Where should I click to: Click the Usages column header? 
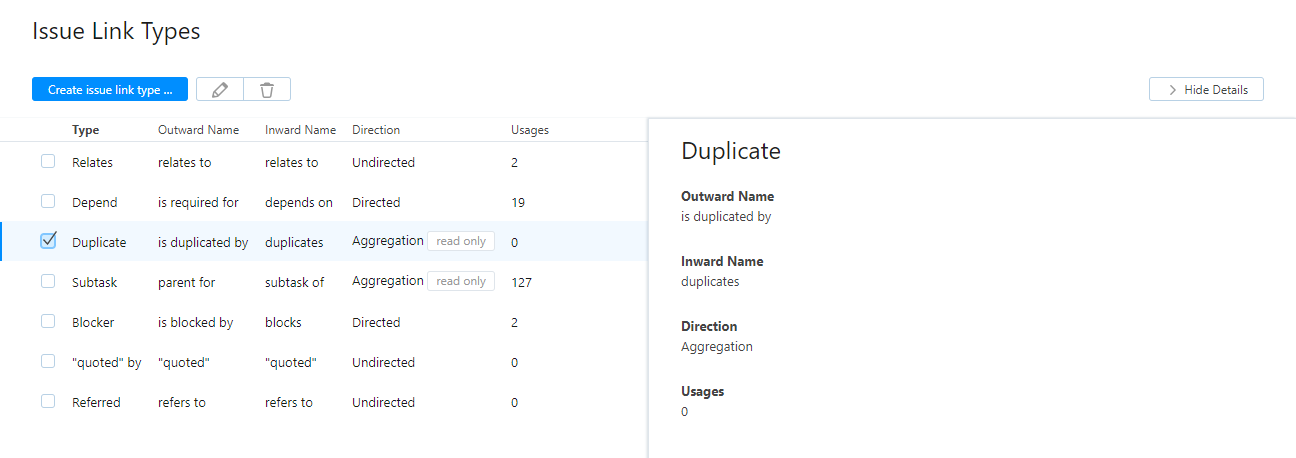[530, 130]
